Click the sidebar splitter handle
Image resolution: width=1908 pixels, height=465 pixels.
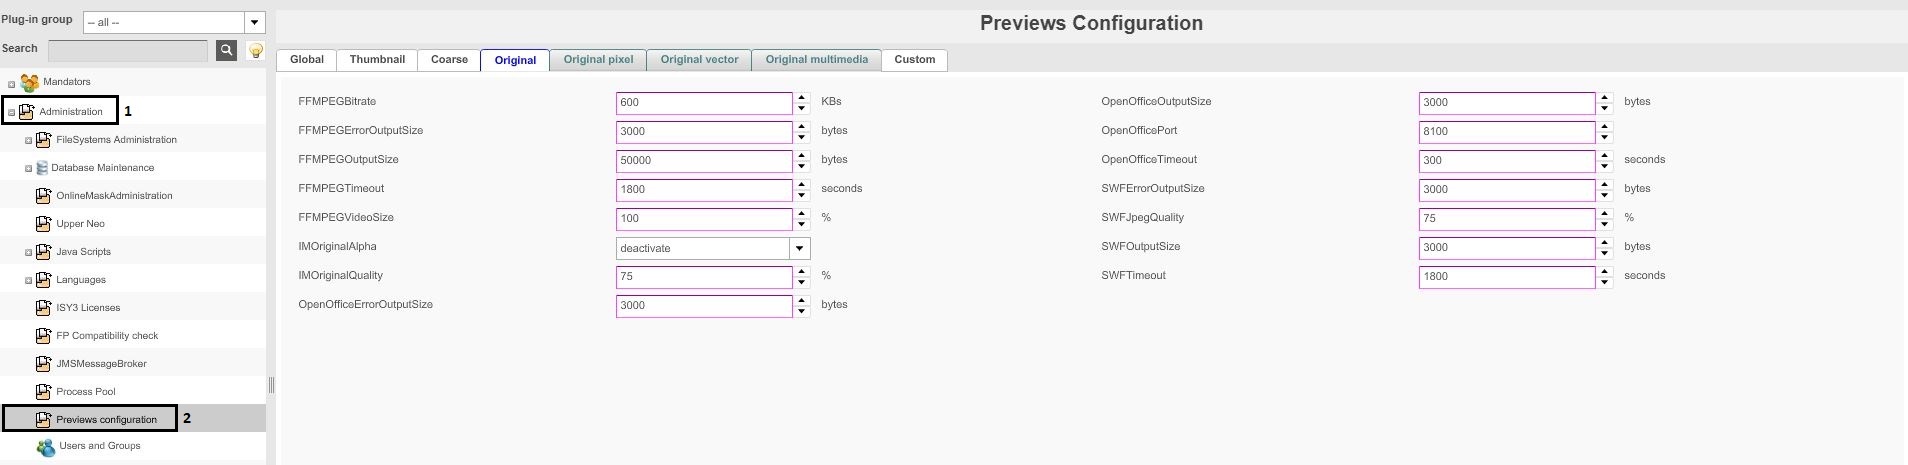271,385
